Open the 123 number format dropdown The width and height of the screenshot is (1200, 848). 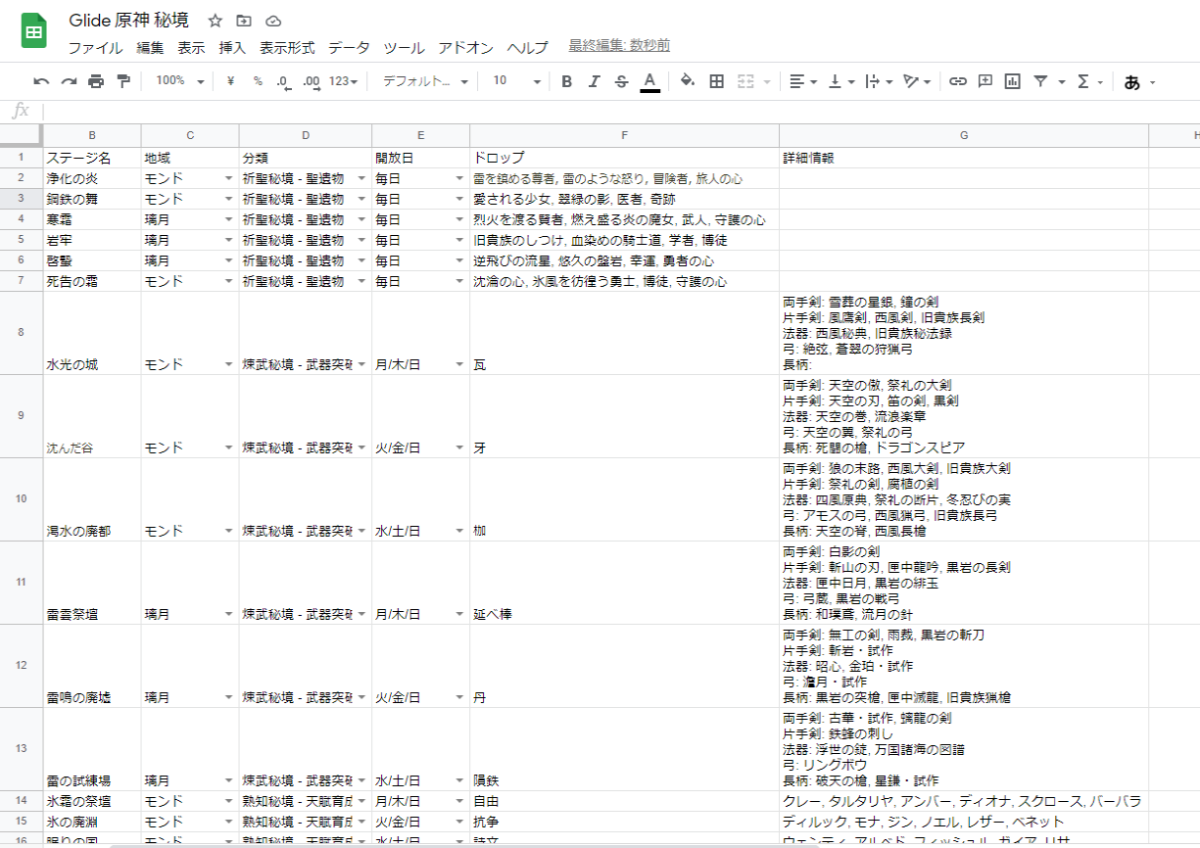[343, 82]
